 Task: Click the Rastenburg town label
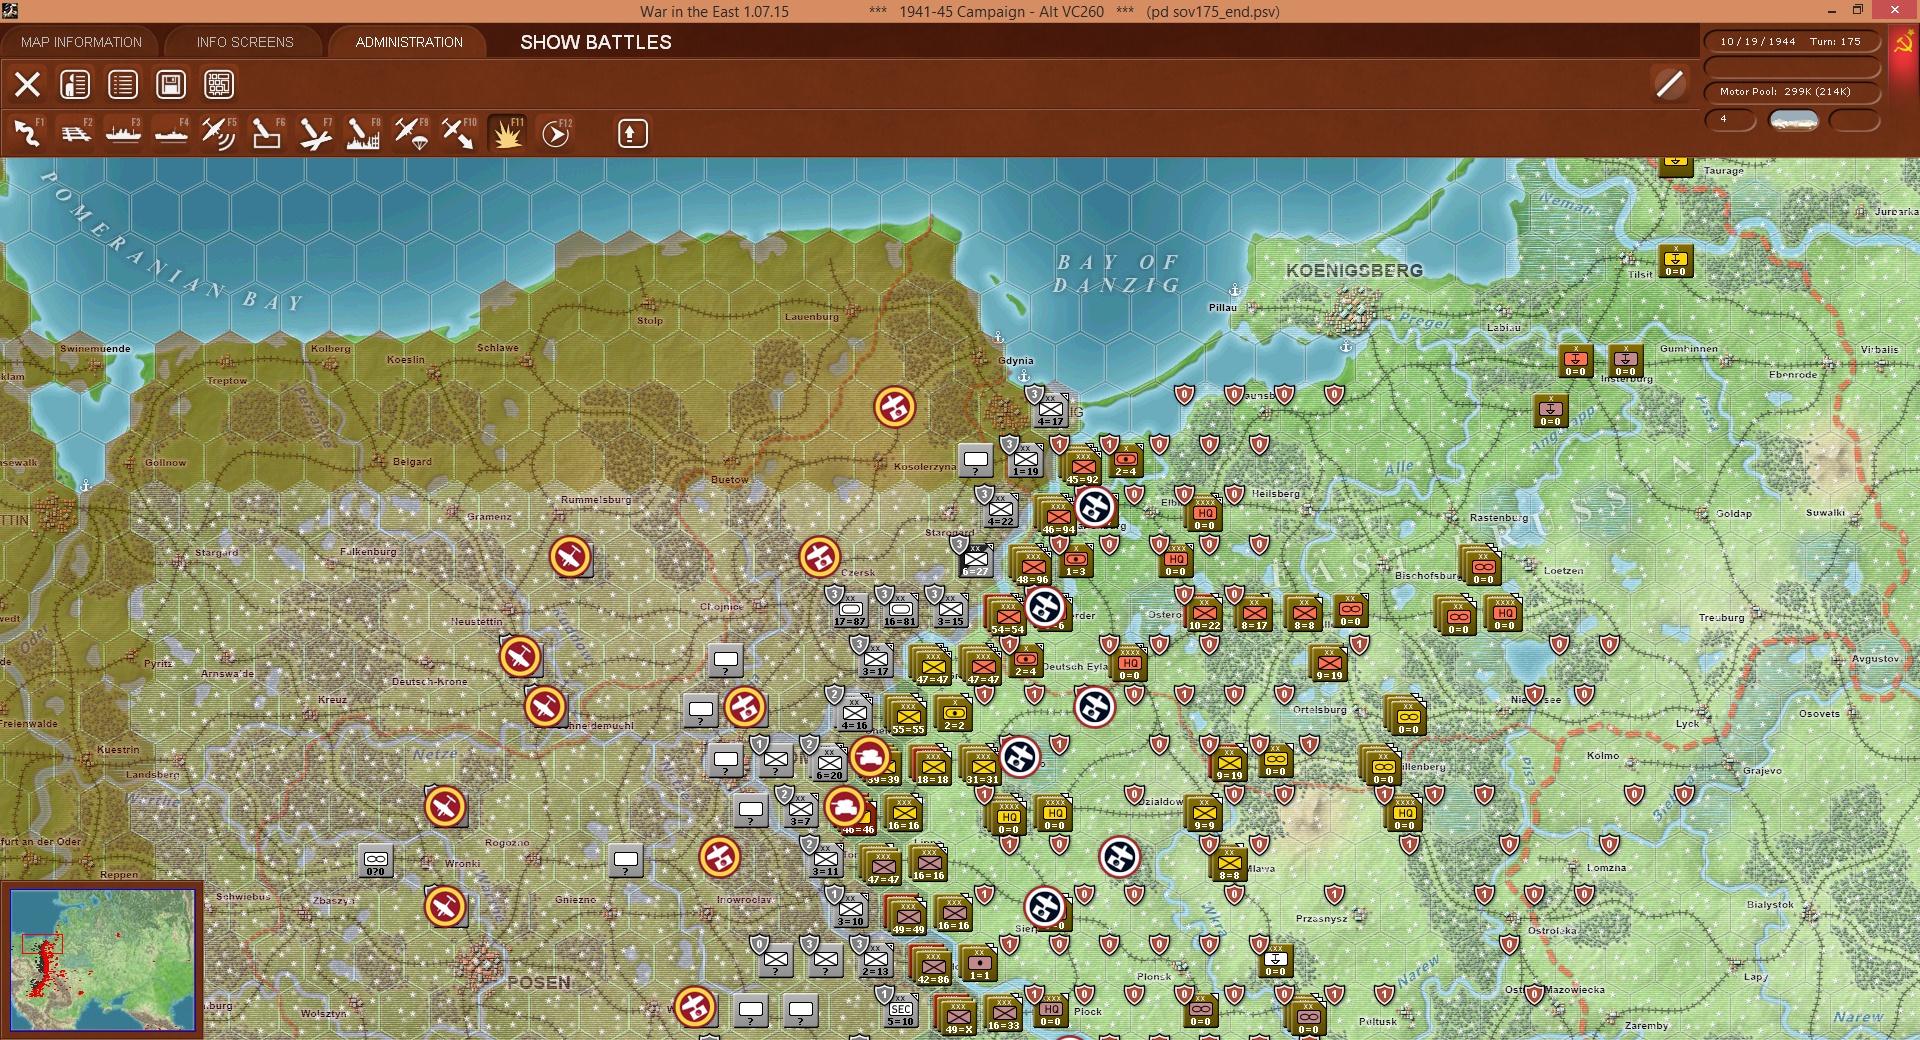coord(1498,517)
